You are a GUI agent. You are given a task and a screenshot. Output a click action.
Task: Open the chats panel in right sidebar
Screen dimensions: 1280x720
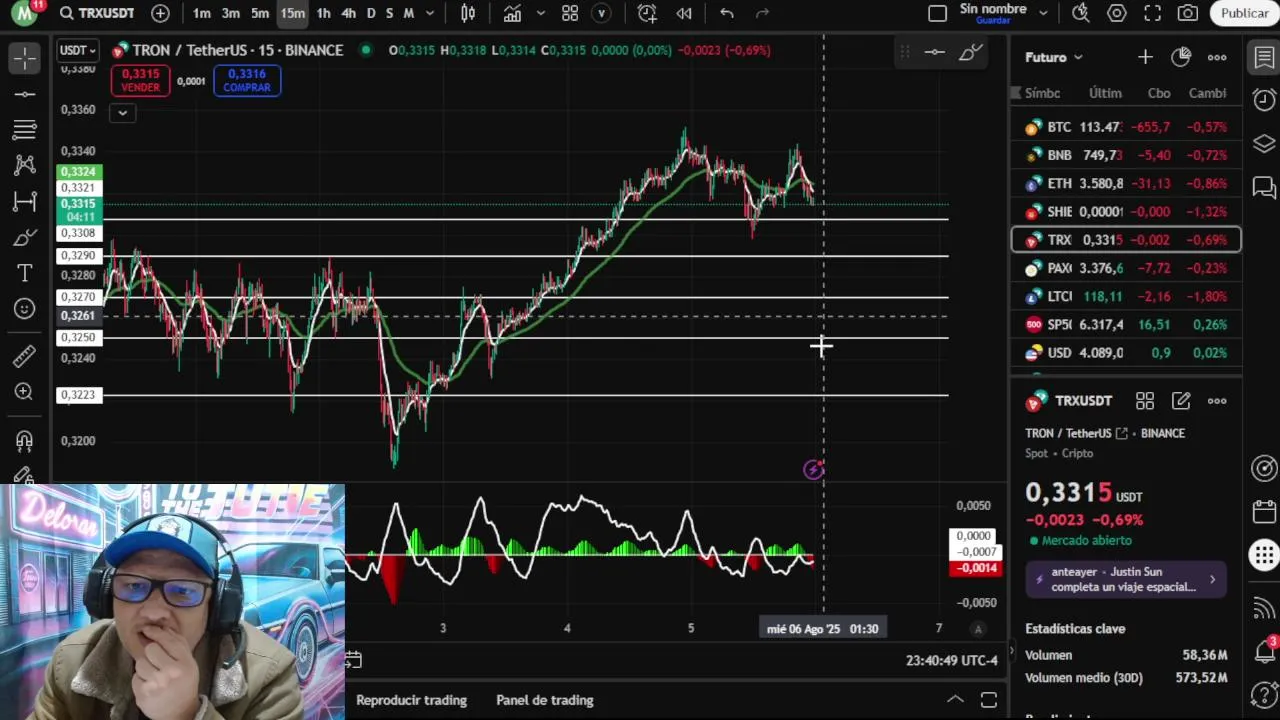[1264, 187]
